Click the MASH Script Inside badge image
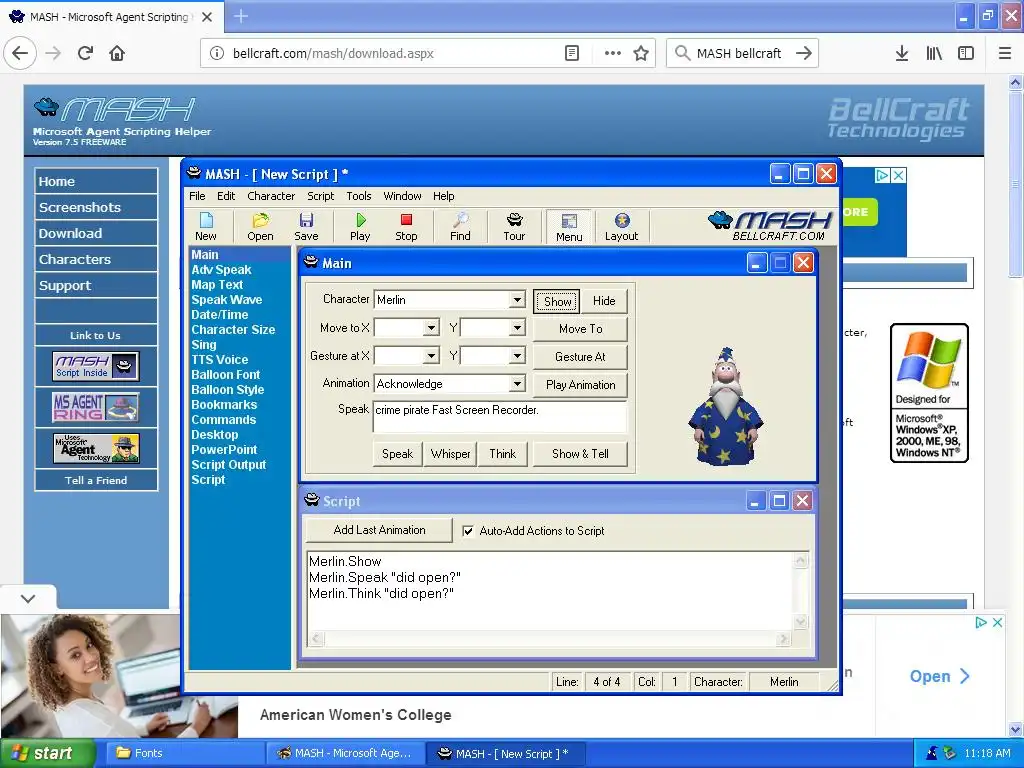This screenshot has height=768, width=1024. click(95, 366)
